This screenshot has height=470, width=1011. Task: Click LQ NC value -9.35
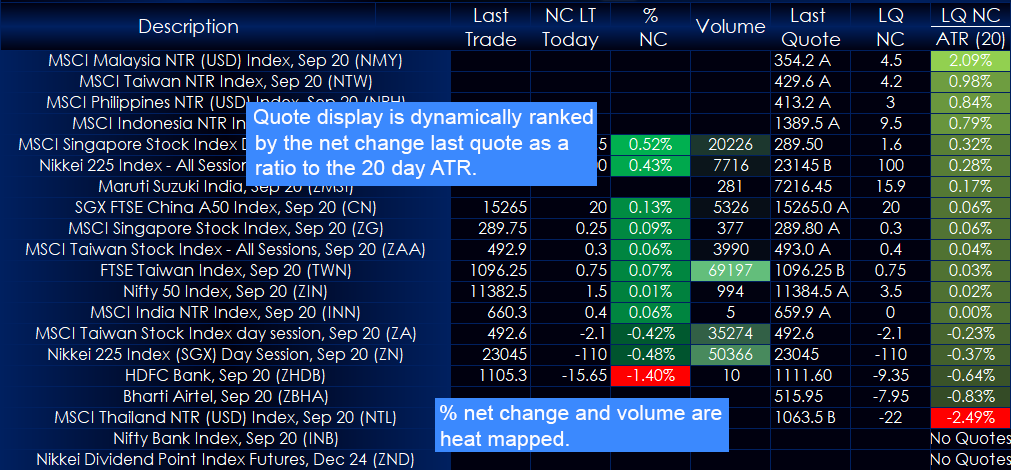(x=890, y=375)
